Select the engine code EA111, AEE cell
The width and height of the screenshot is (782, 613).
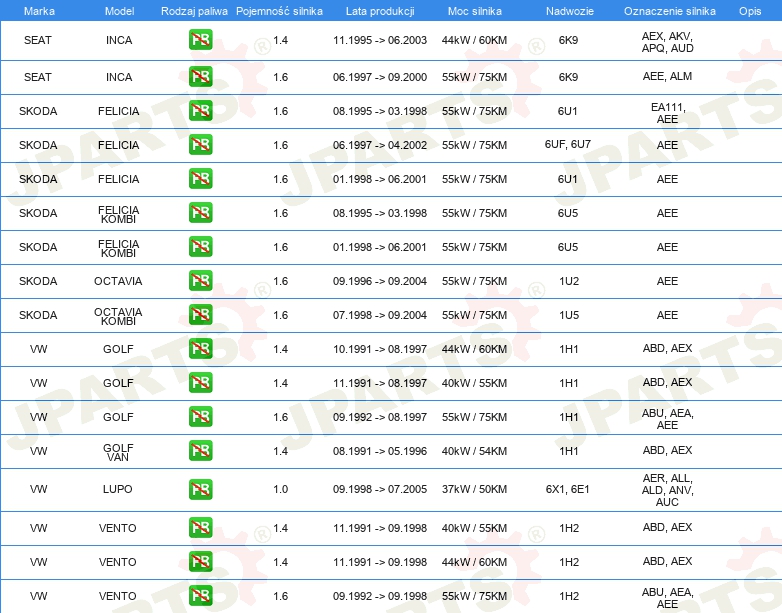pyautogui.click(x=667, y=113)
